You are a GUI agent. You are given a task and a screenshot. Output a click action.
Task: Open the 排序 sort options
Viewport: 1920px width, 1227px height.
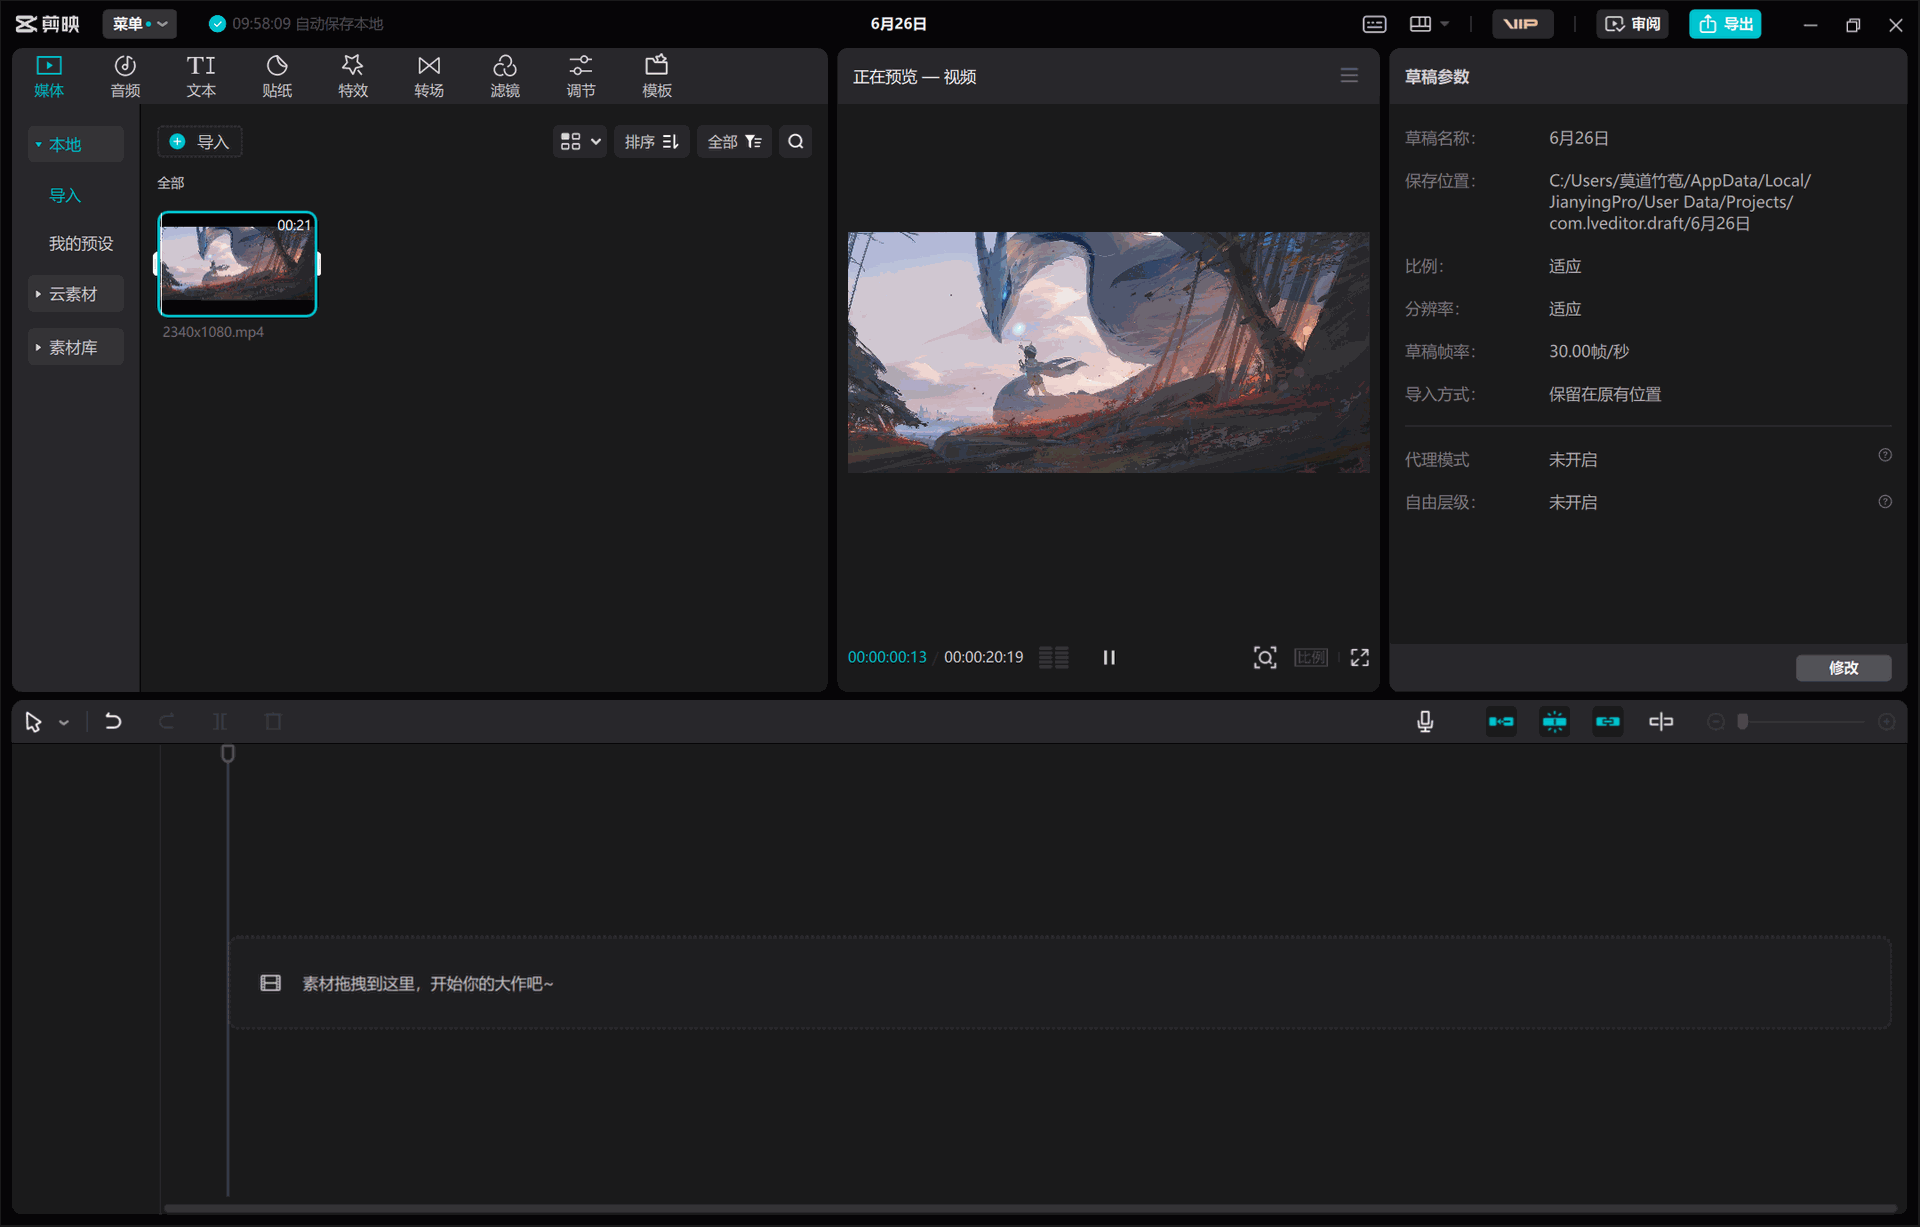coord(651,142)
